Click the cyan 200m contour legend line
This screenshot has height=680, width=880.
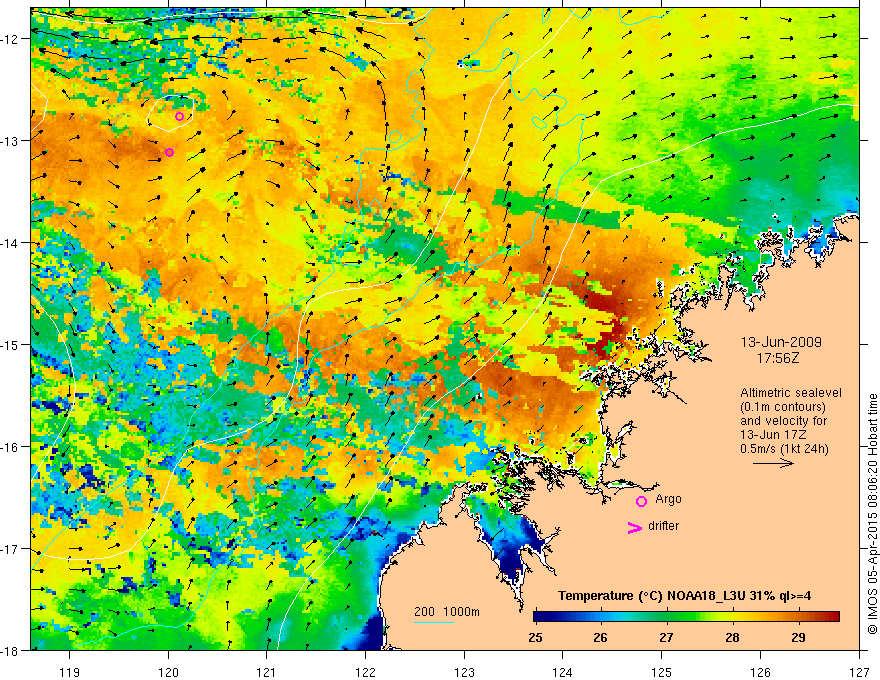tap(434, 623)
